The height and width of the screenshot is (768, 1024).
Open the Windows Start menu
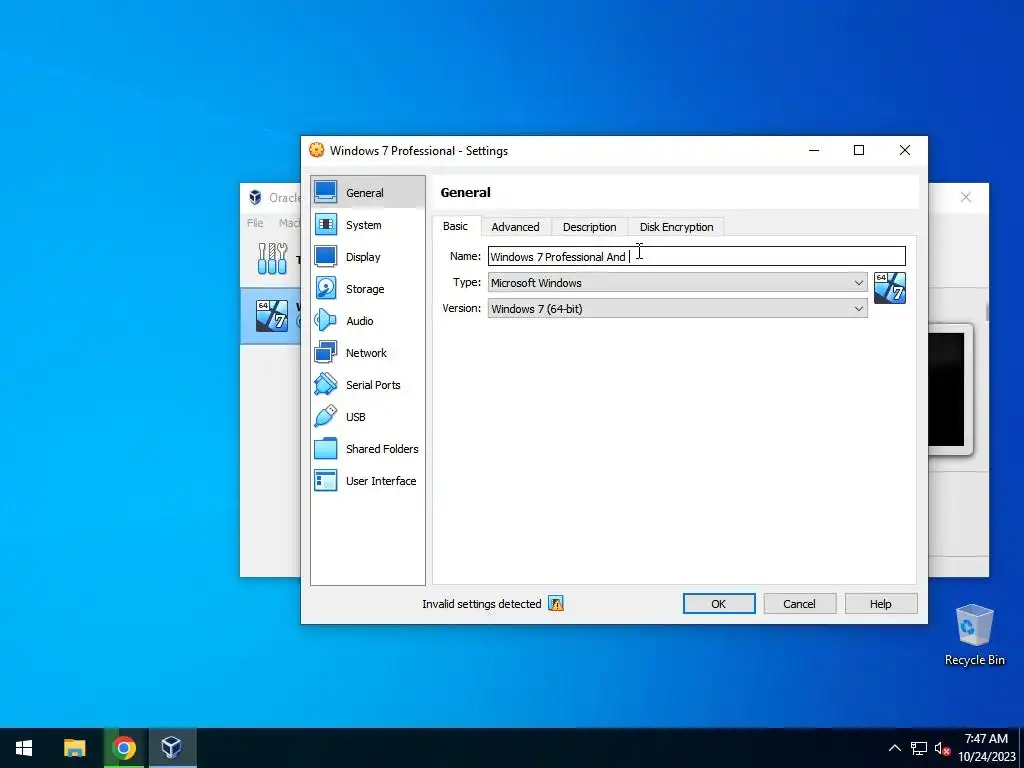[24, 748]
